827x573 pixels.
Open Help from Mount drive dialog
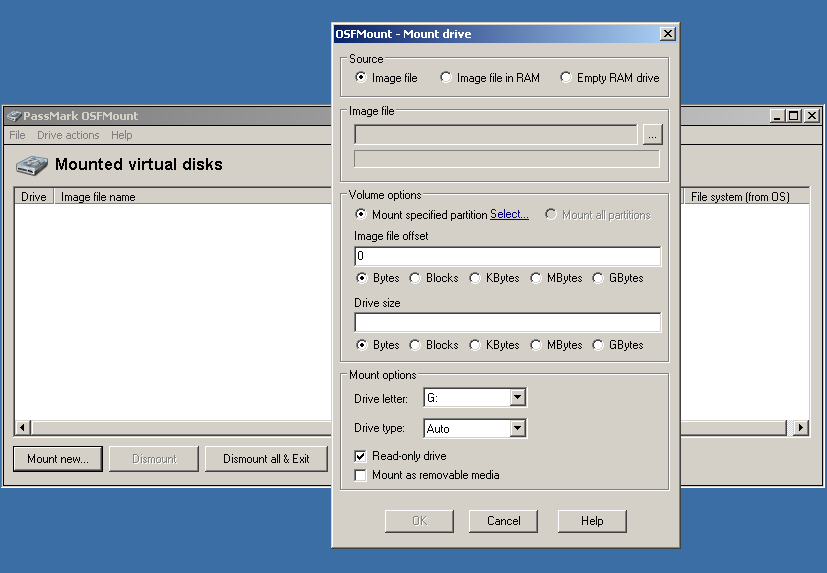tap(592, 521)
